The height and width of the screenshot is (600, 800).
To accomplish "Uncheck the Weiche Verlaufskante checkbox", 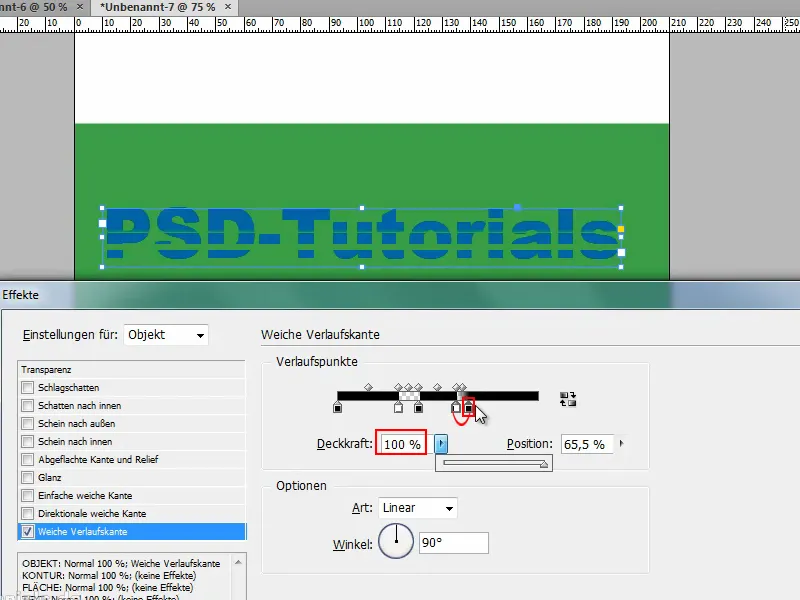I will click(28, 532).
